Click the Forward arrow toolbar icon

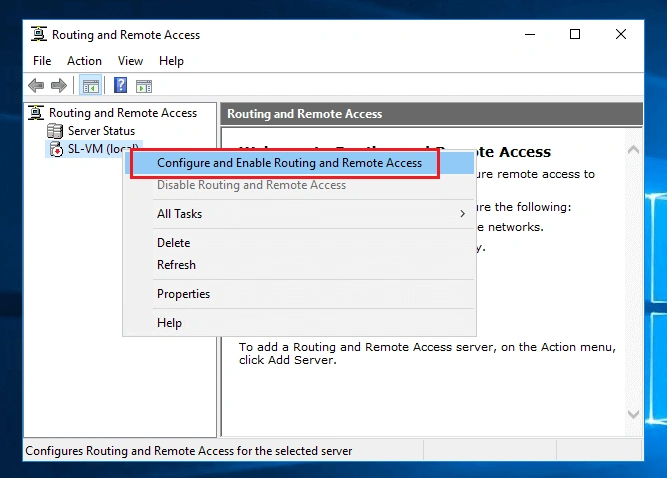tap(59, 85)
